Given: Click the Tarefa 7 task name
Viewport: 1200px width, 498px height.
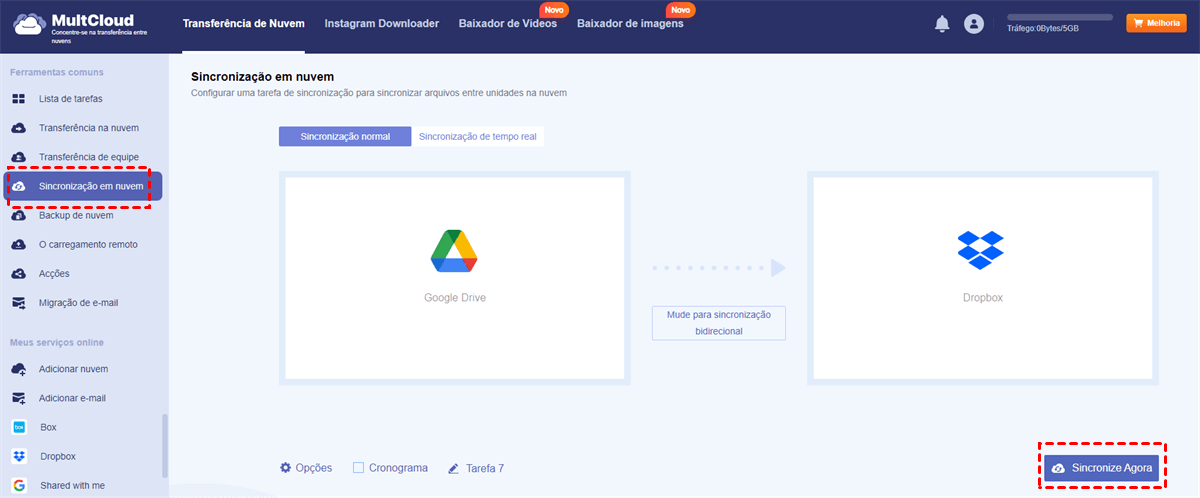Looking at the screenshot, I should (x=485, y=468).
